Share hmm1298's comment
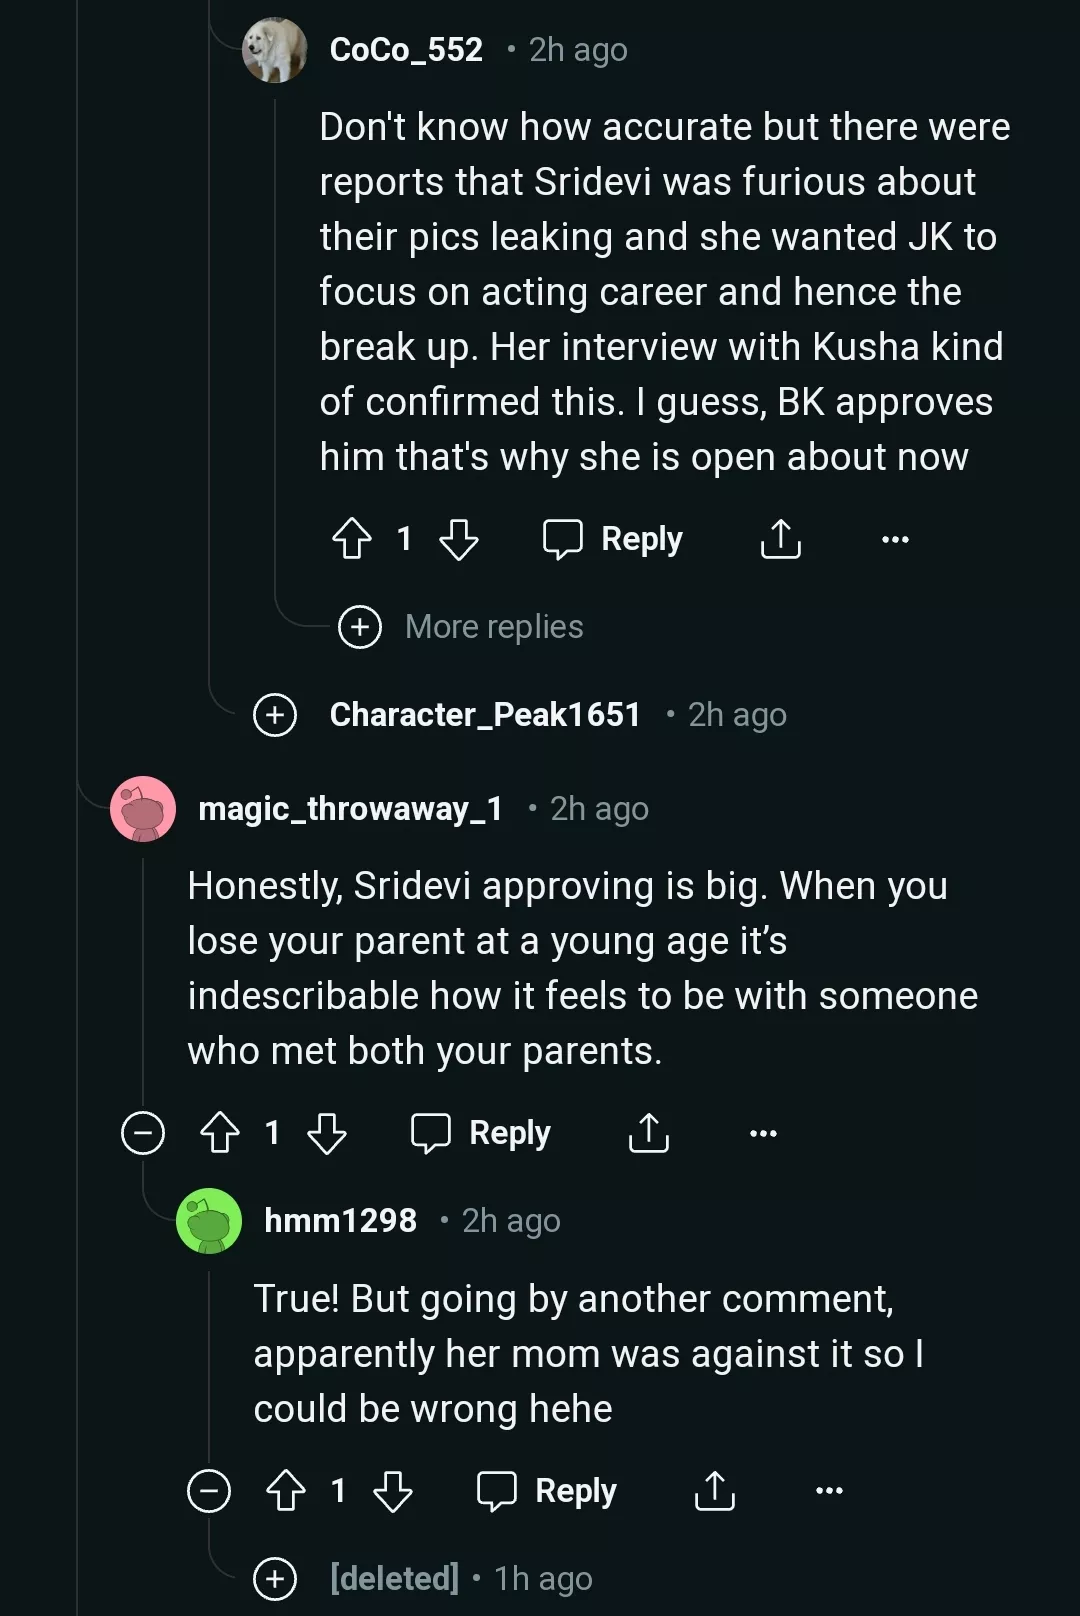Image resolution: width=1080 pixels, height=1616 pixels. pos(714,1491)
